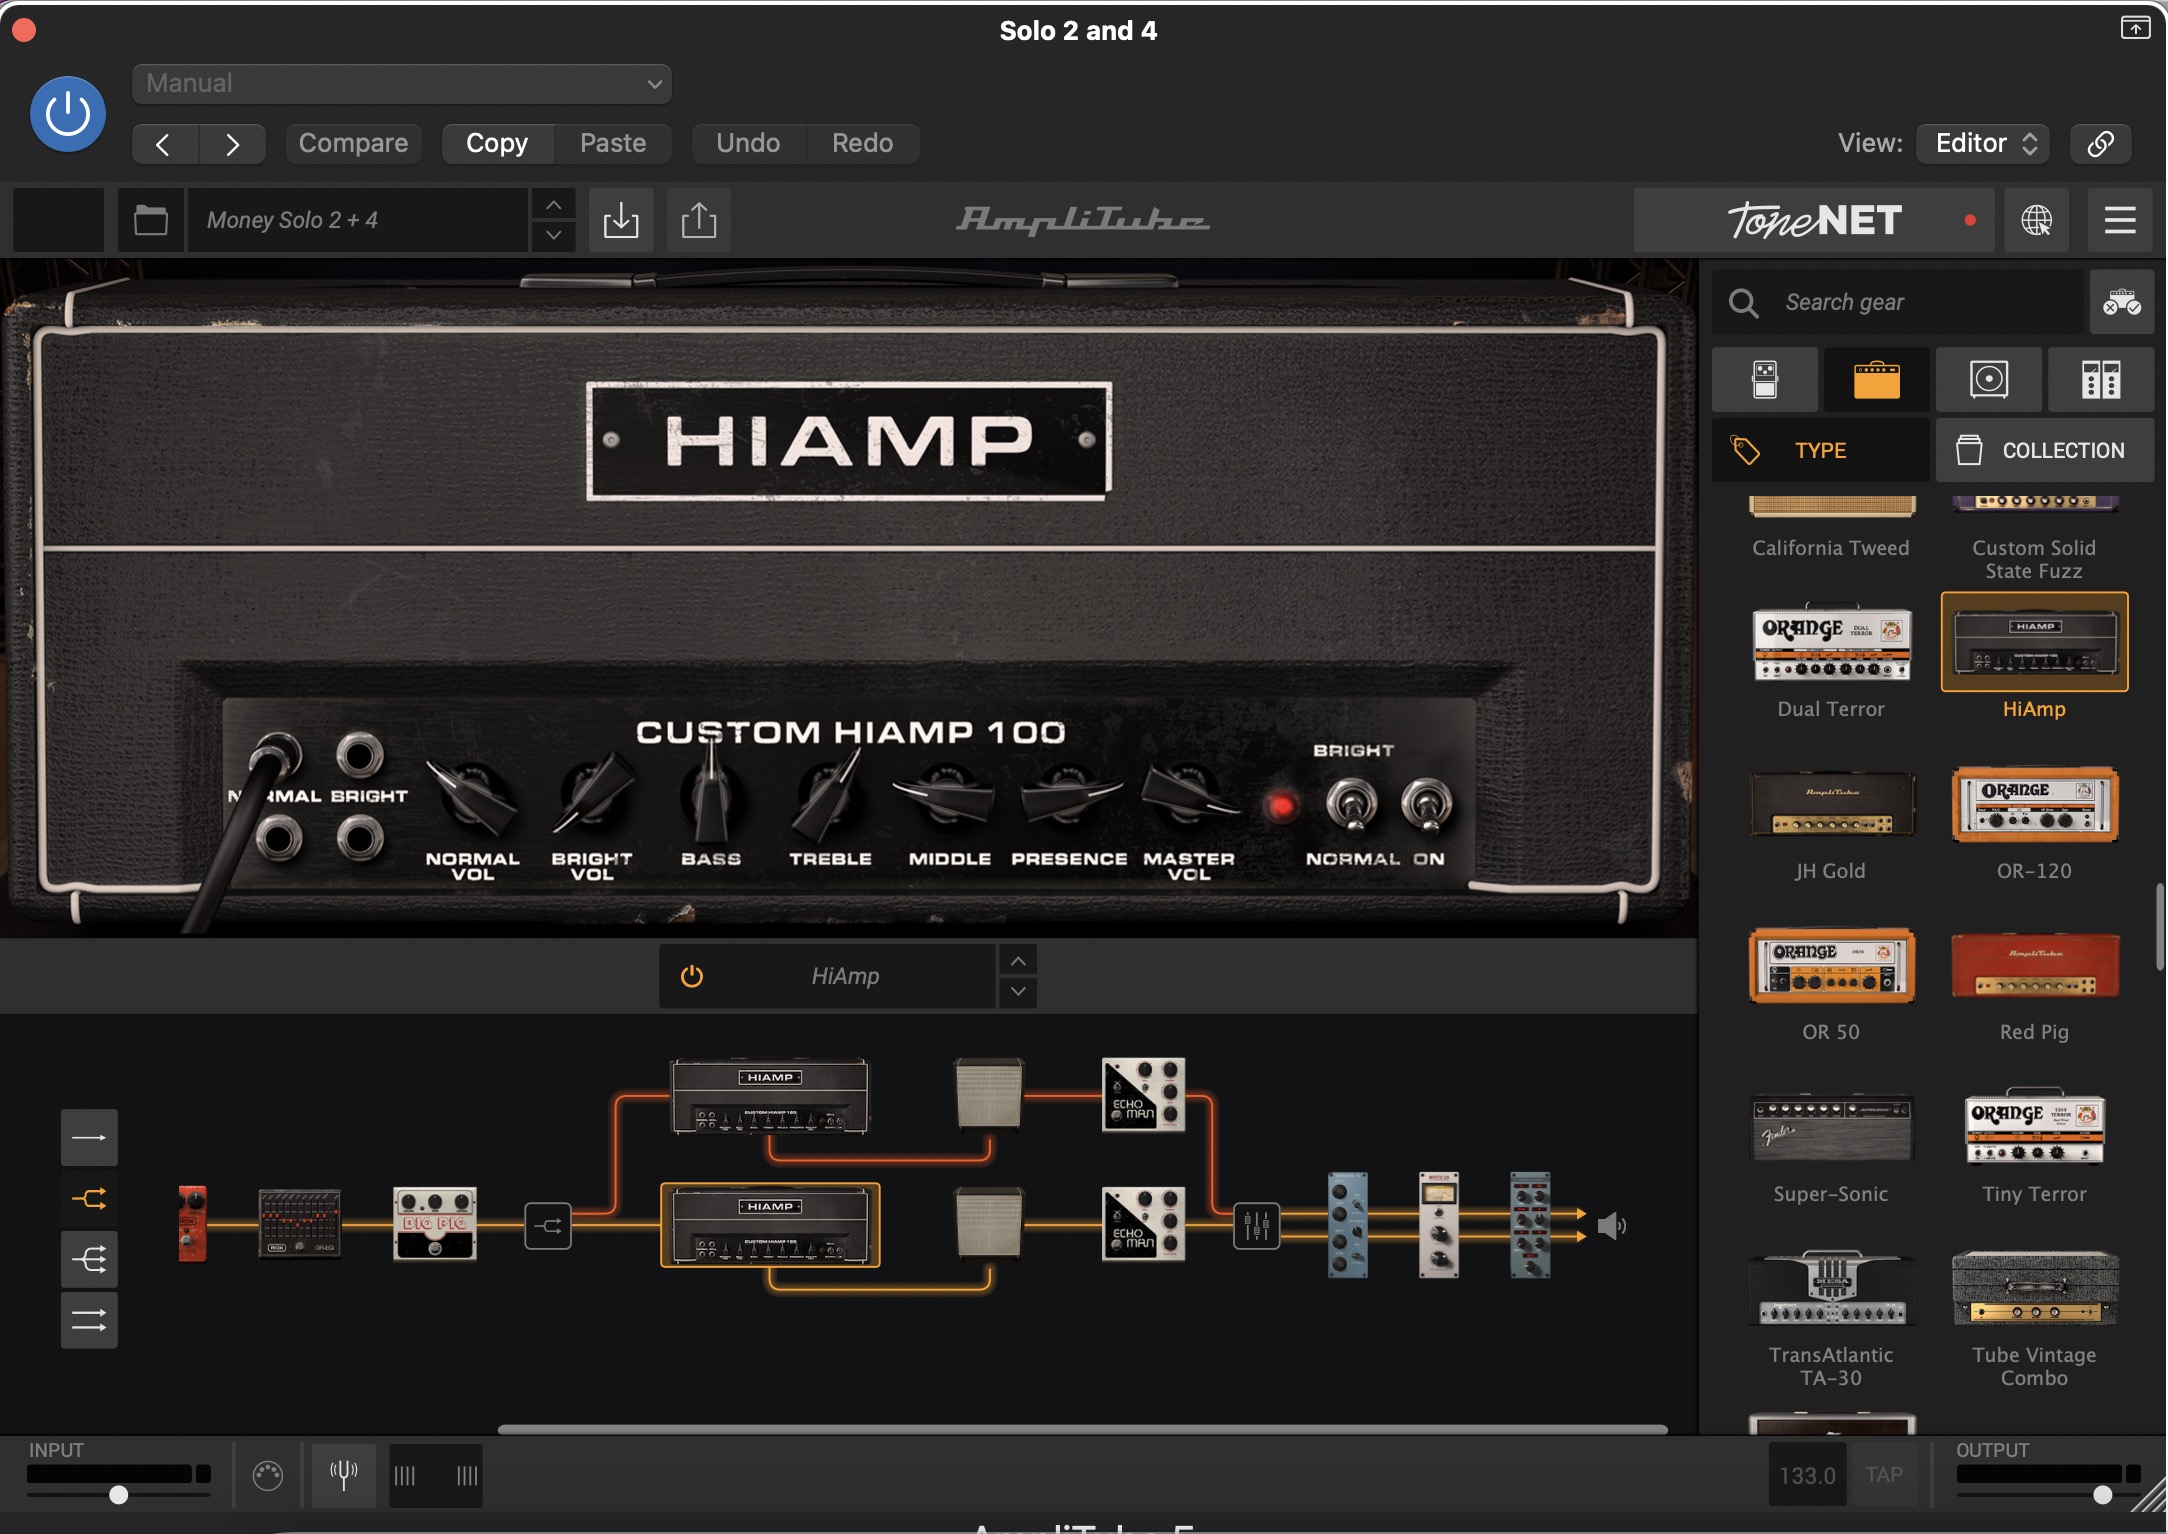
Task: Click the sidechain link icon
Action: pos(2100,144)
